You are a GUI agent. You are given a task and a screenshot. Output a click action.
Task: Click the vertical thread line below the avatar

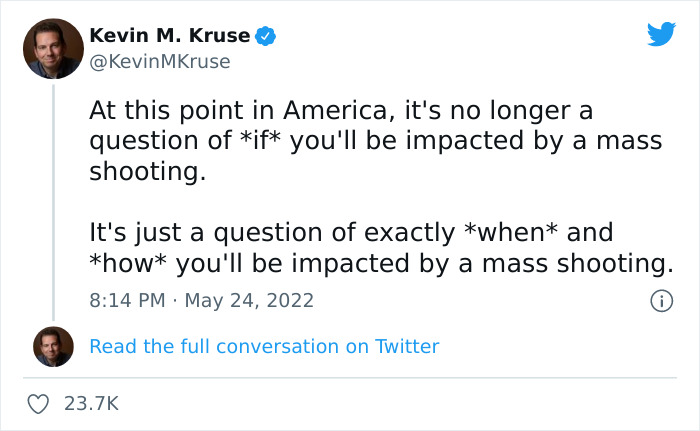point(53,200)
